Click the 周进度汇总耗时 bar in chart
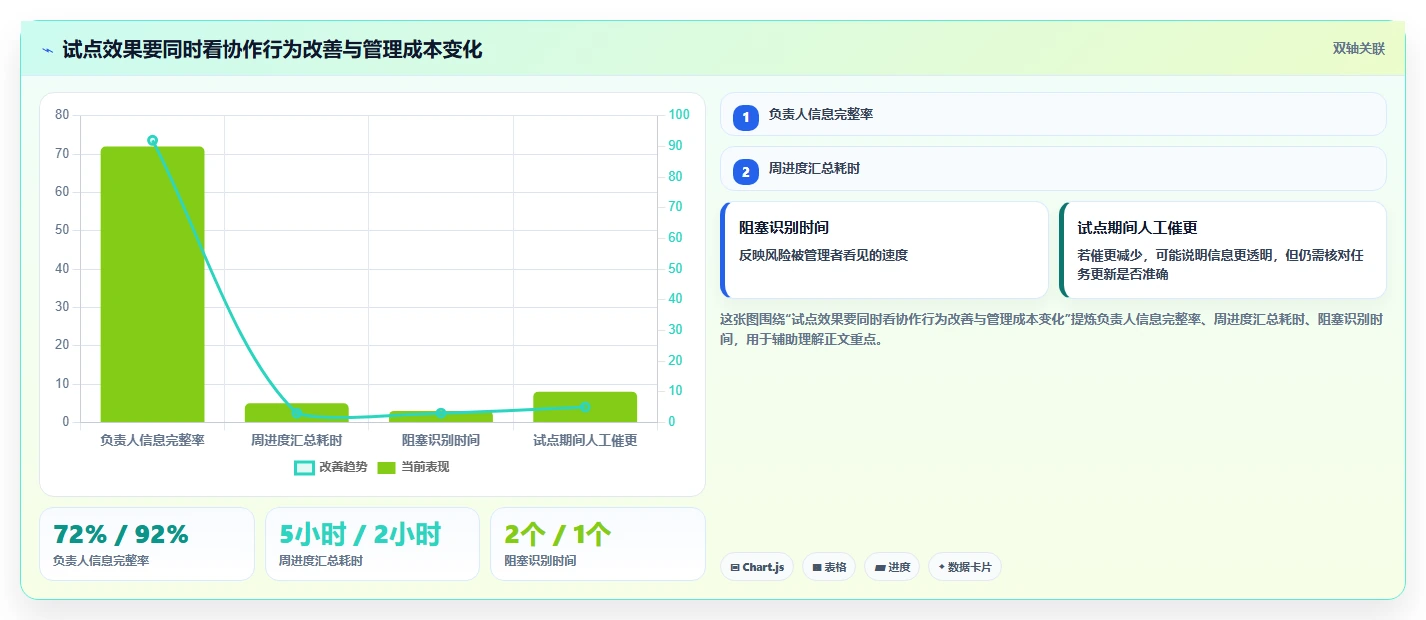This screenshot has width=1426, height=620. click(x=297, y=412)
